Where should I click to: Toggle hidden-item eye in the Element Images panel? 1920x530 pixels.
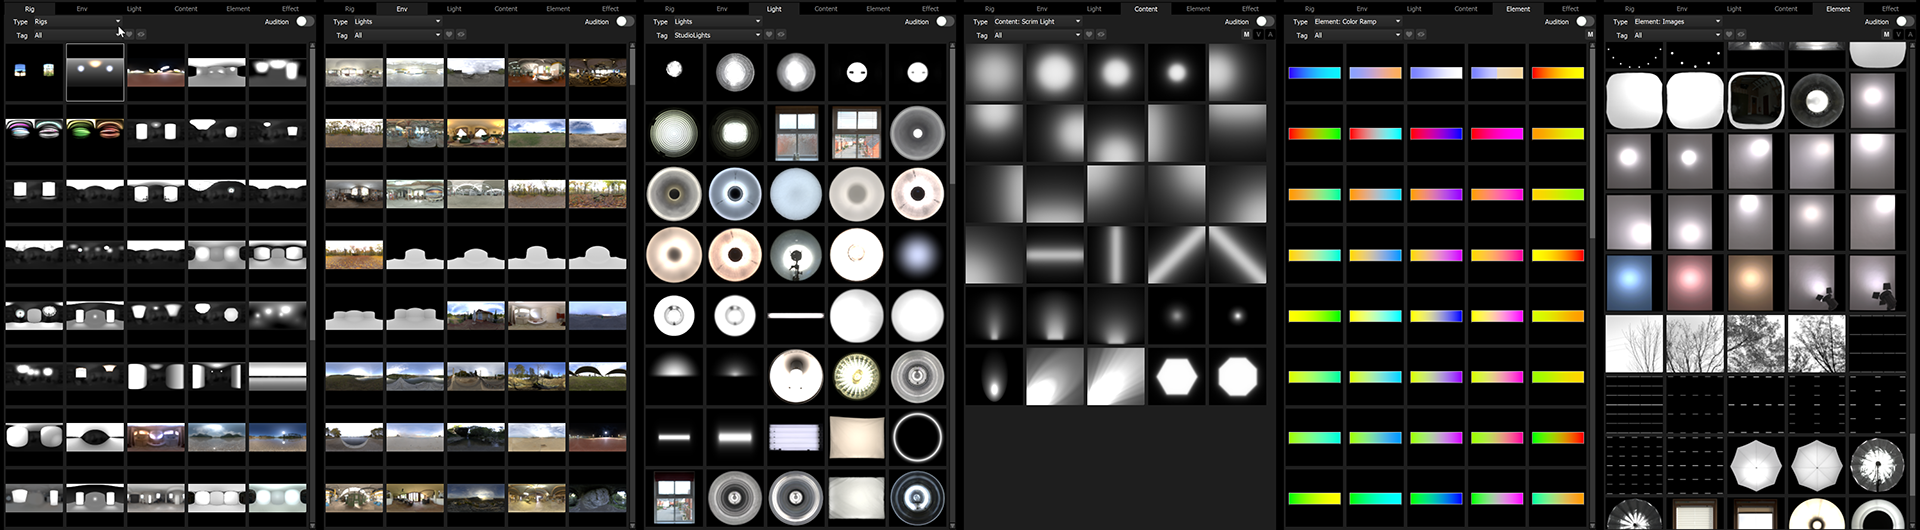pos(1741,35)
